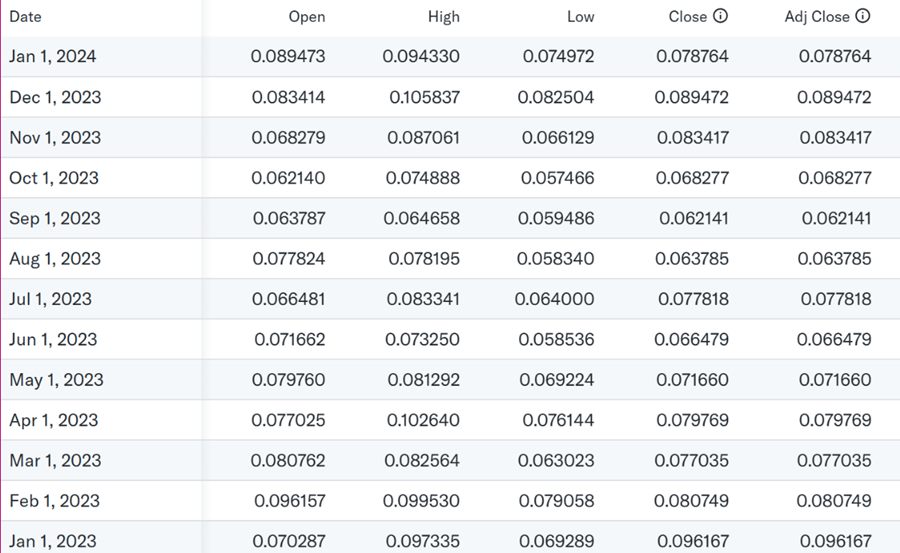Viewport: 900px width, 553px height.
Task: Click High value 0.081292
Action: [424, 380]
